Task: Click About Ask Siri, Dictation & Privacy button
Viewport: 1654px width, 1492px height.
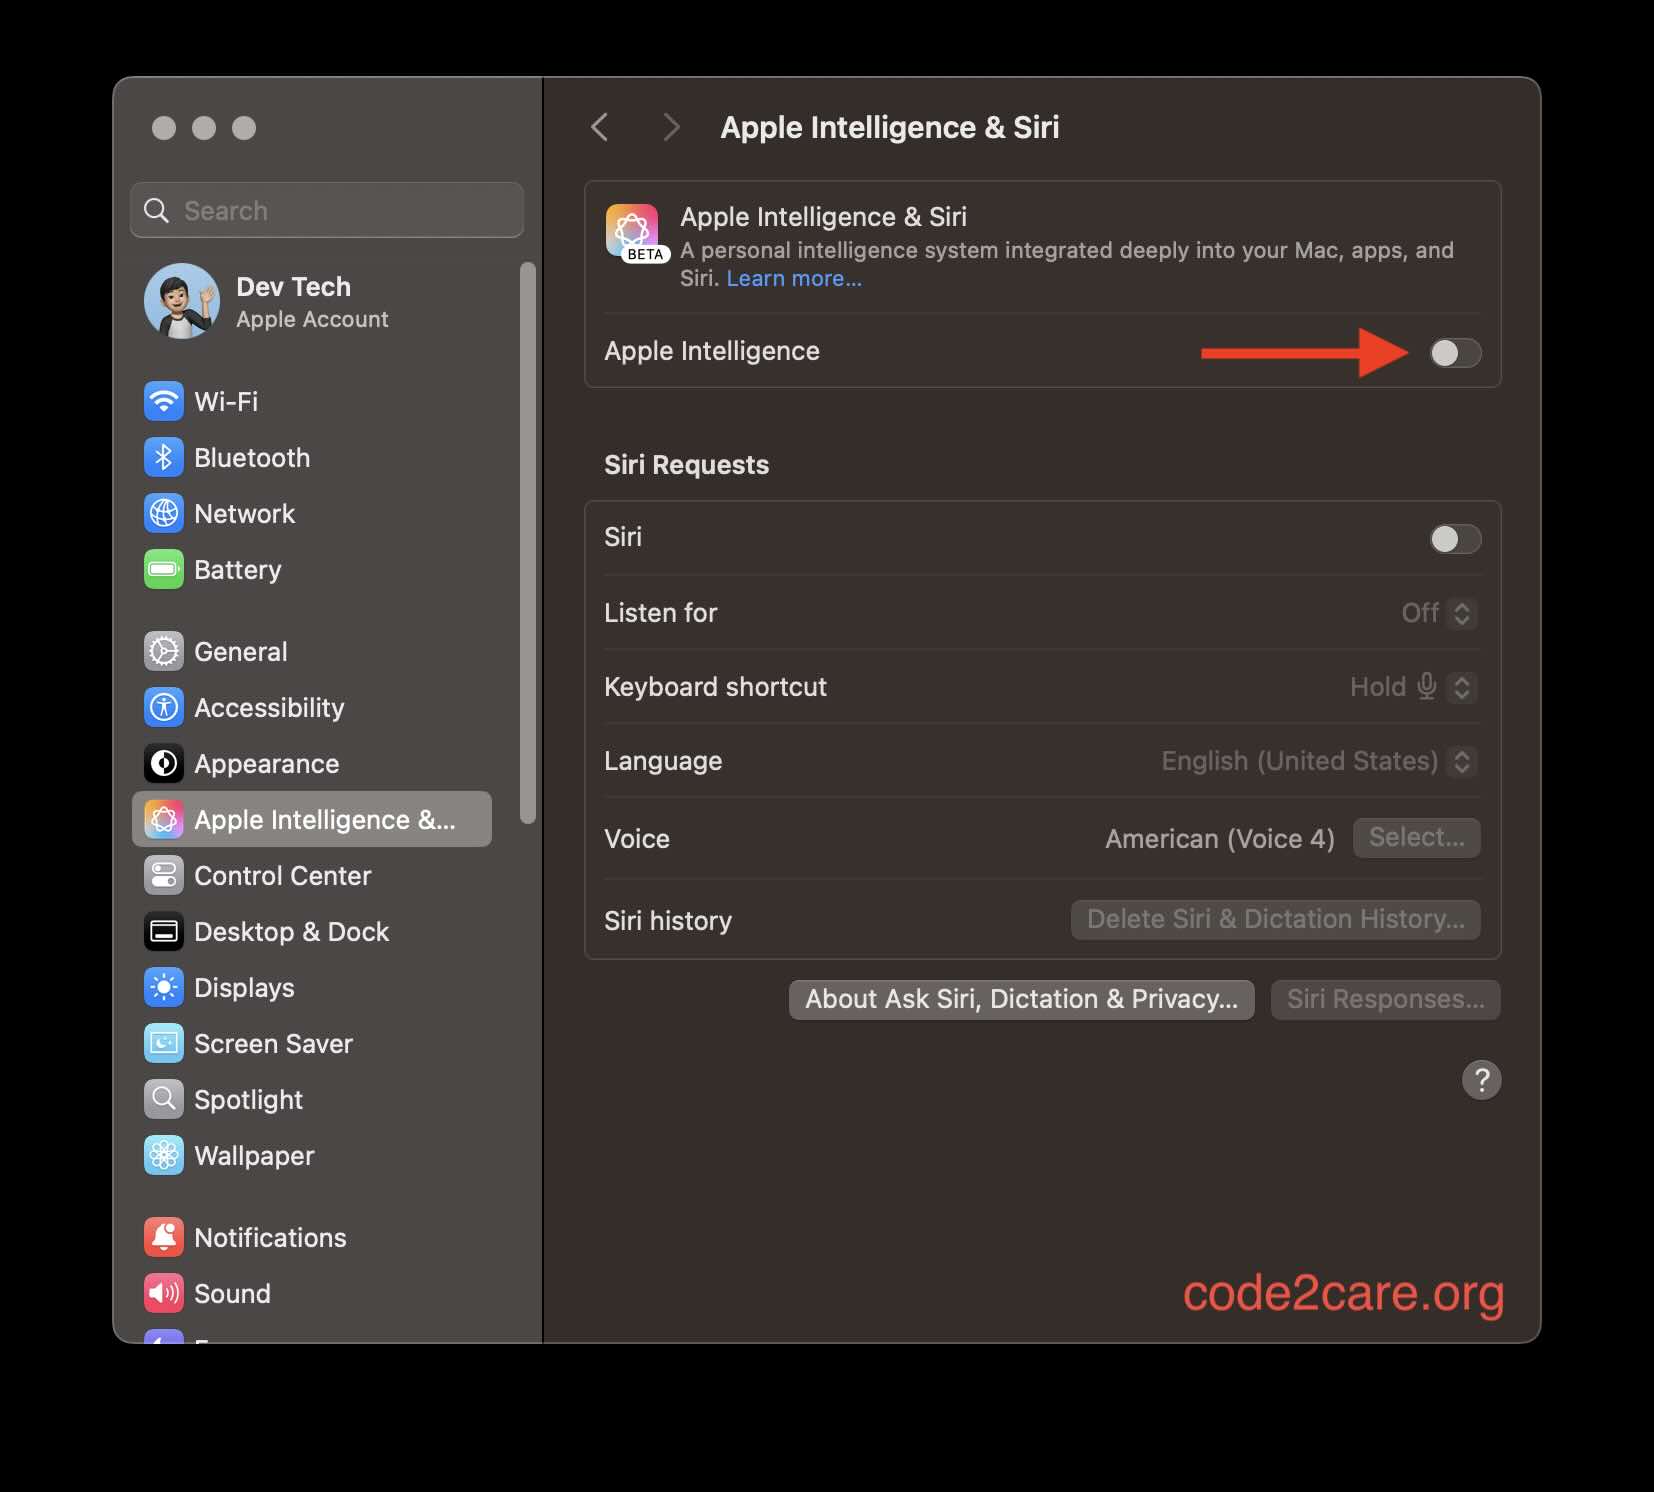Action: click(x=1021, y=1000)
